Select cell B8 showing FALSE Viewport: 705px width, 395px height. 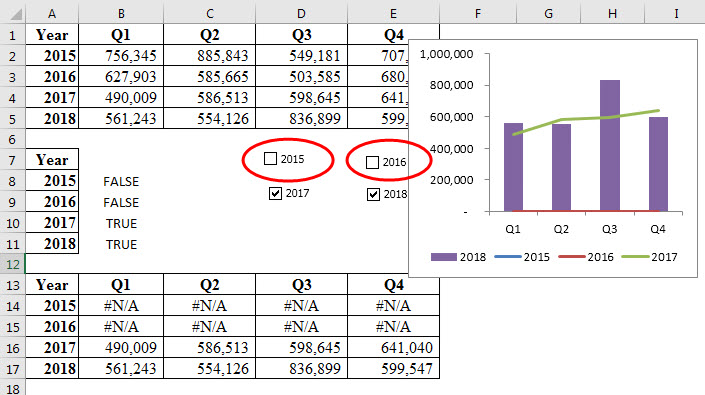[121, 182]
